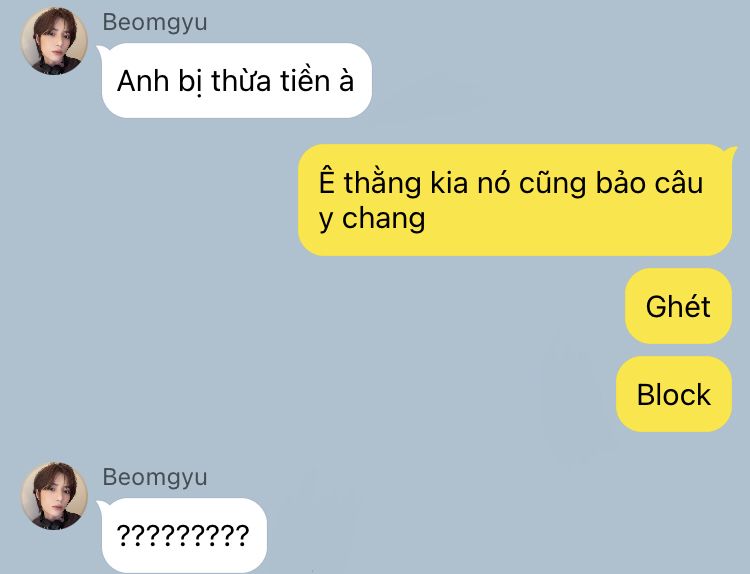Click the word "chang" in yellow message
The image size is (750, 574).
pos(384,219)
